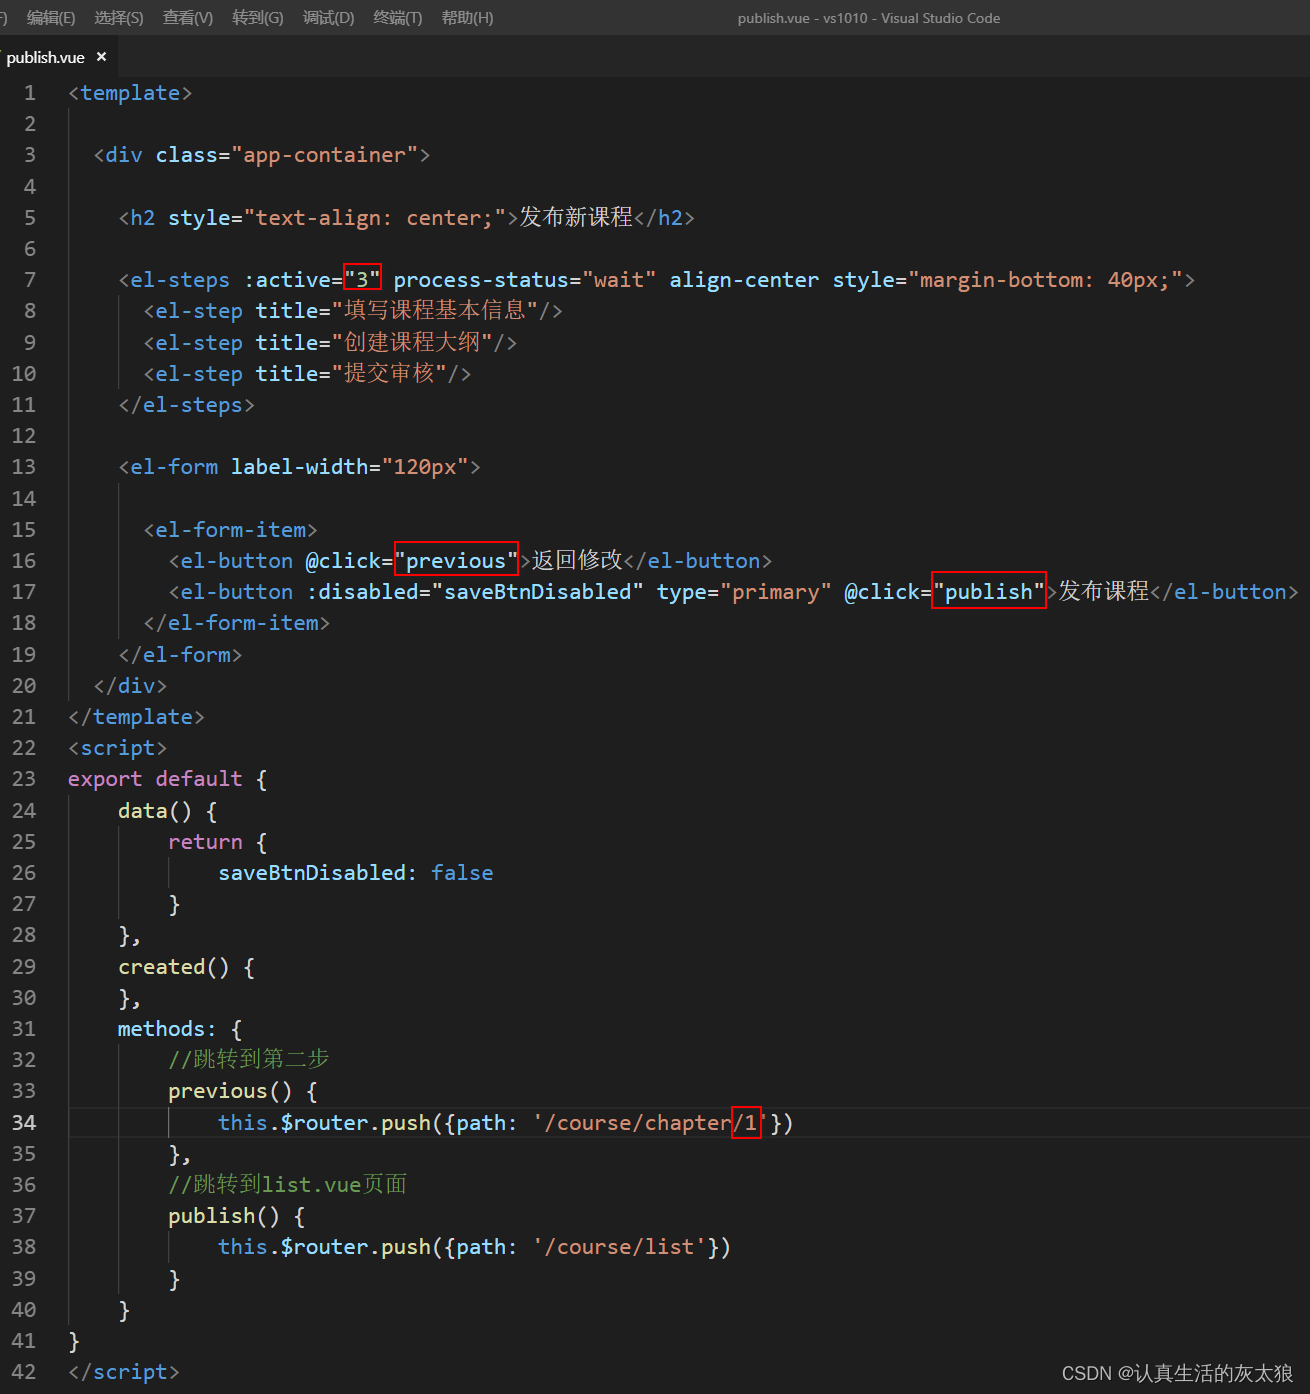1310x1394 pixels.
Task: Click the 返回修改 button label text
Action: pos(577,560)
